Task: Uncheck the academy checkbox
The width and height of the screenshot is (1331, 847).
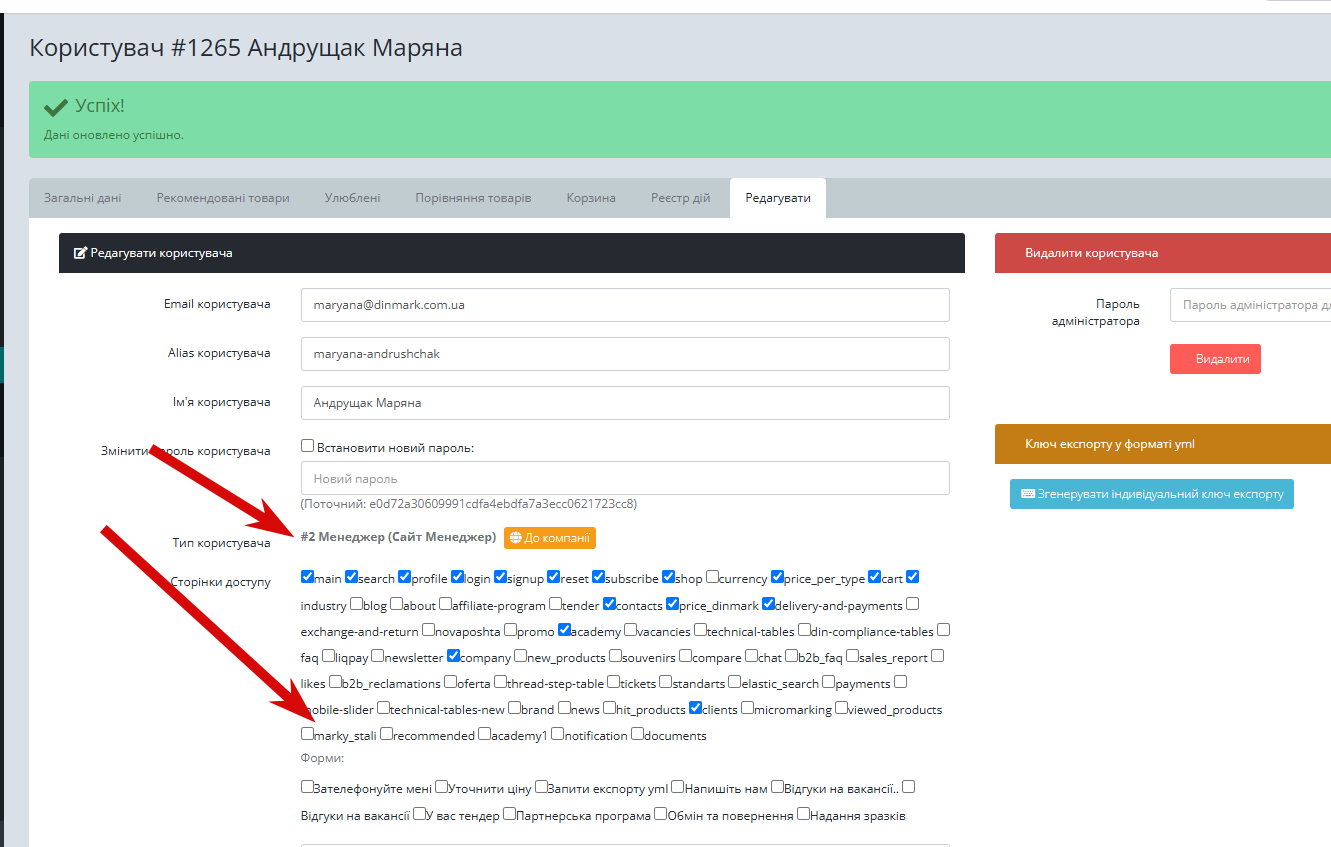Action: (x=565, y=630)
